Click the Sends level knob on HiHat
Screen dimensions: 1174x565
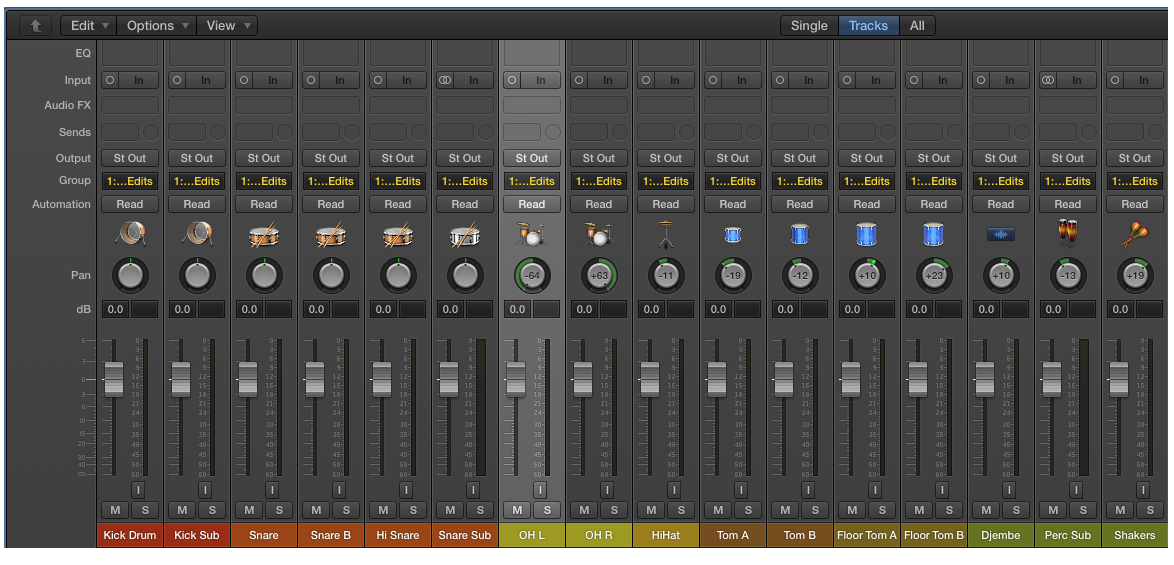[687, 132]
